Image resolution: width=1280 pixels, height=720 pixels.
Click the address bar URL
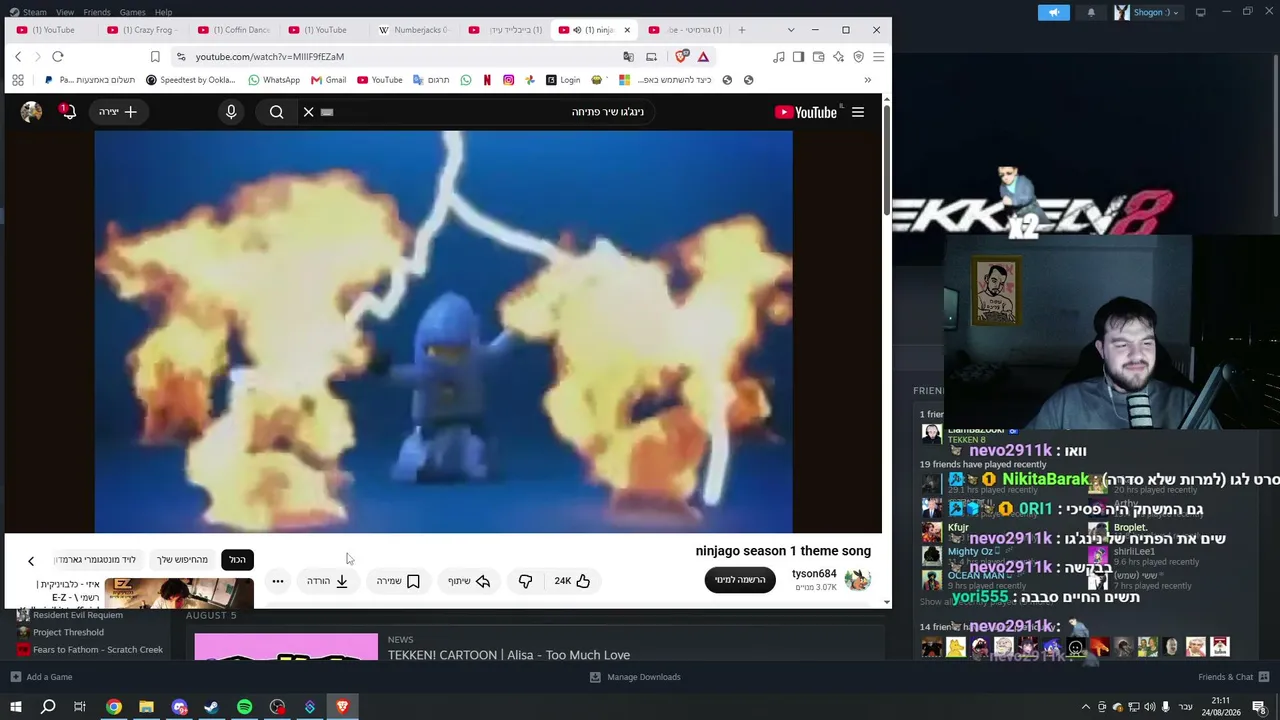point(270,57)
